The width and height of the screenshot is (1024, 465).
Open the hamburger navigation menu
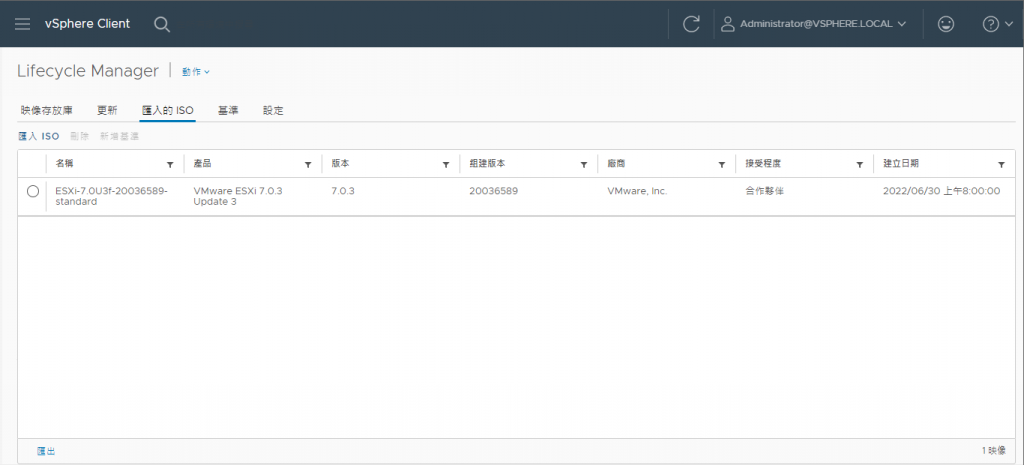point(22,24)
